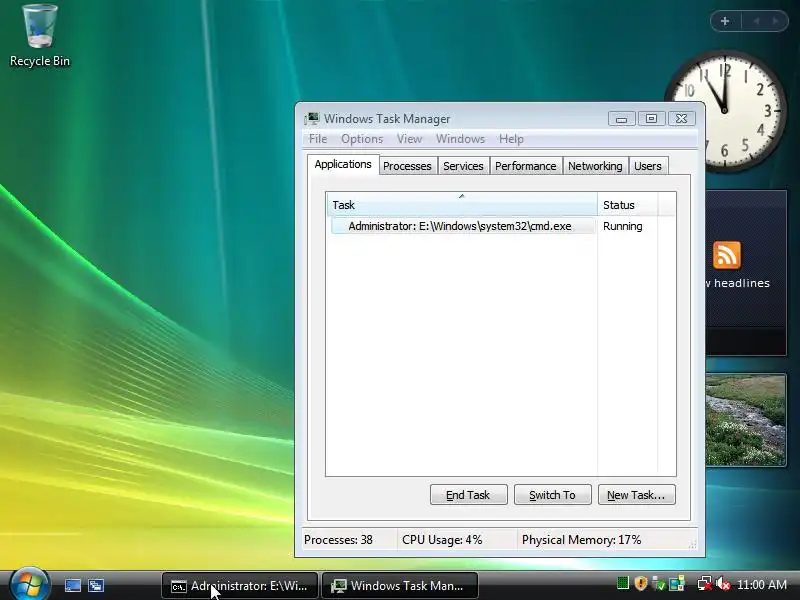Open the View menu
Viewport: 800px width, 600px height.
click(x=409, y=139)
